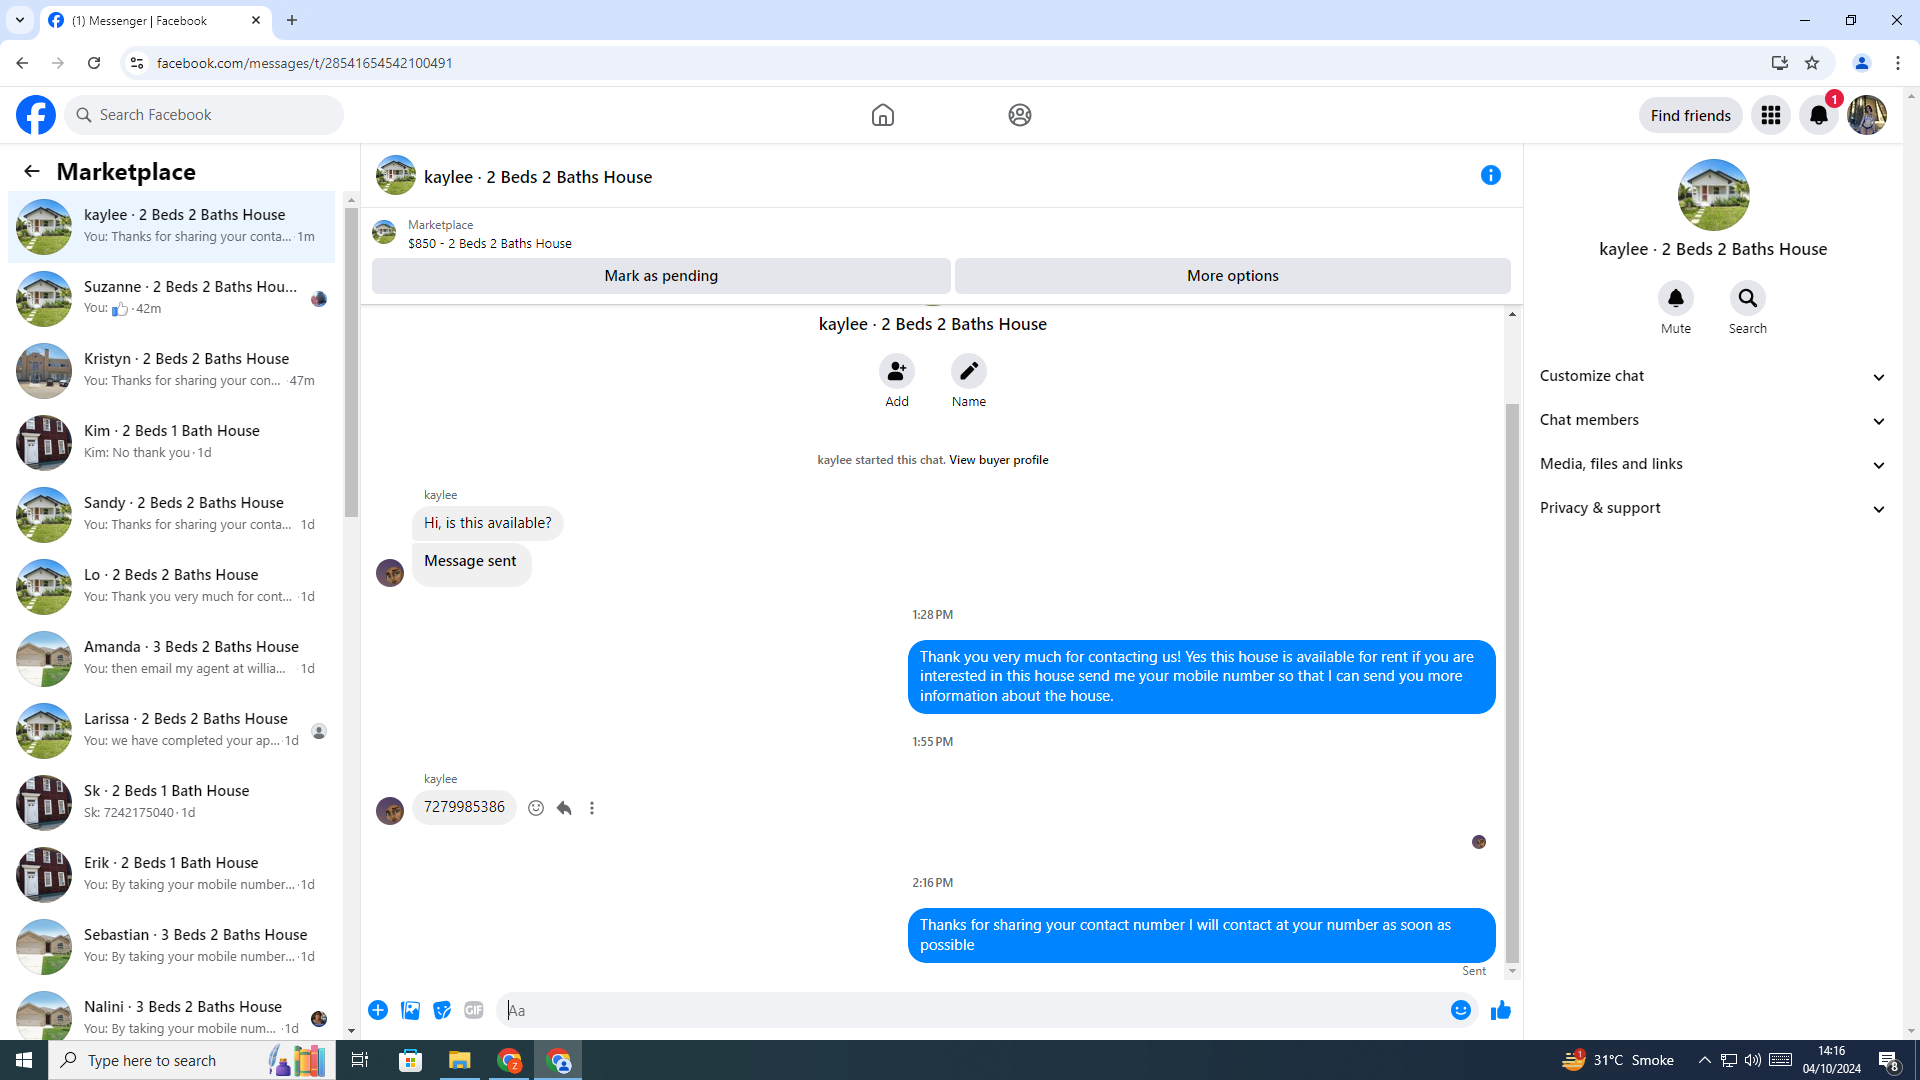
Task: Open more options for 7279985386 message
Action: coord(592,808)
